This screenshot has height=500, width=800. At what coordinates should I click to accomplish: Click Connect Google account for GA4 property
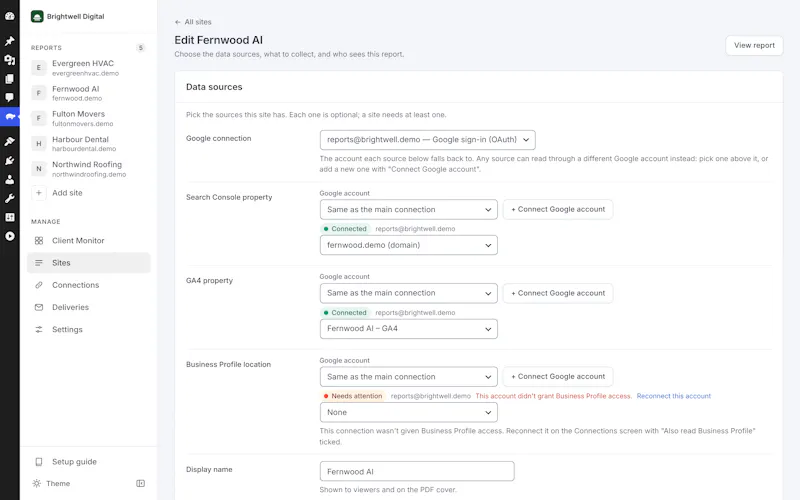coord(558,293)
